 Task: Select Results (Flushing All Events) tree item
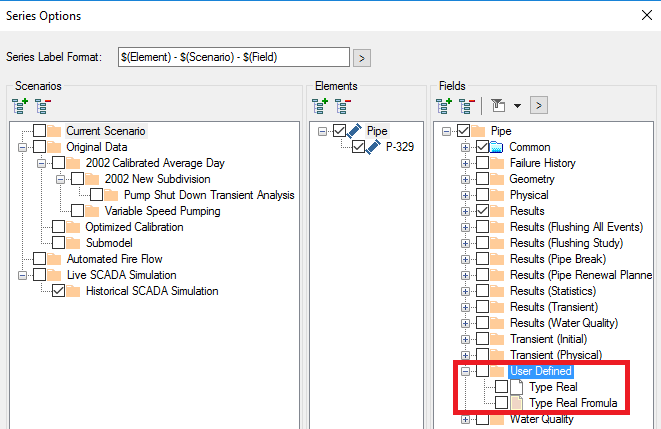tap(576, 227)
